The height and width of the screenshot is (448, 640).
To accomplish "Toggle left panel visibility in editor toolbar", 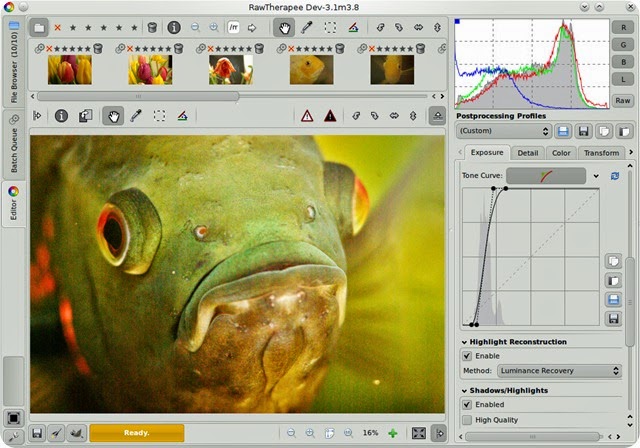I will tap(37, 116).
